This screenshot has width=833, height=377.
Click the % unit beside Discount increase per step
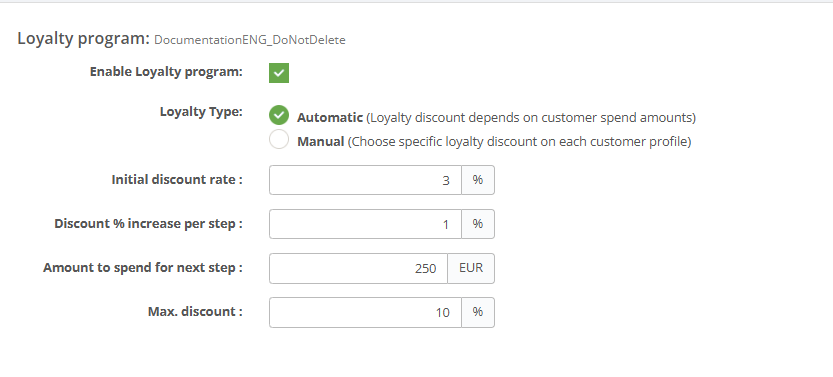[478, 224]
